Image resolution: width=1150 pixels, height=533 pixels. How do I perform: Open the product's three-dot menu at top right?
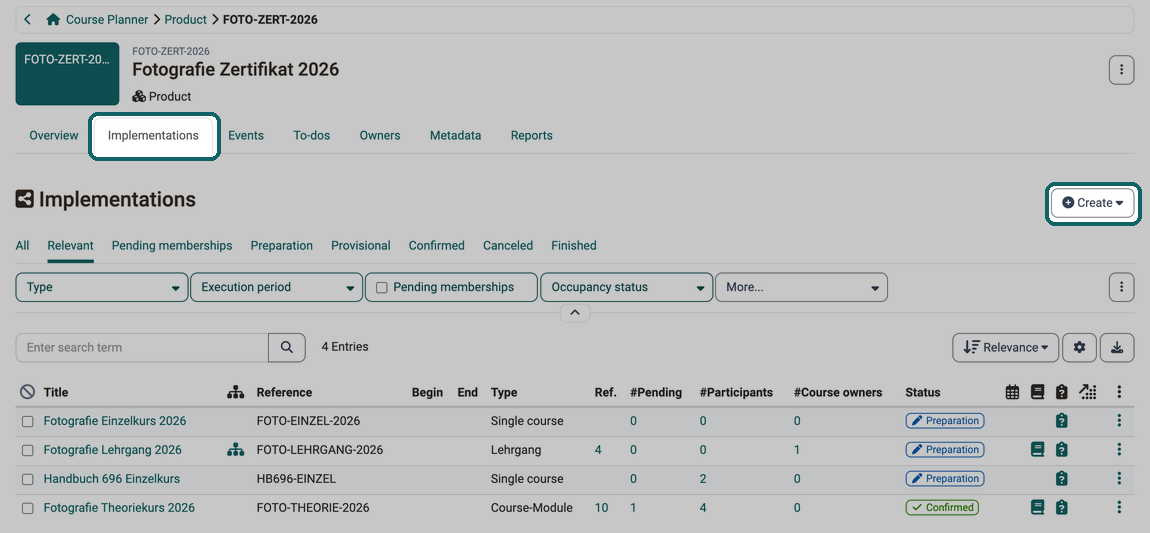(1121, 70)
